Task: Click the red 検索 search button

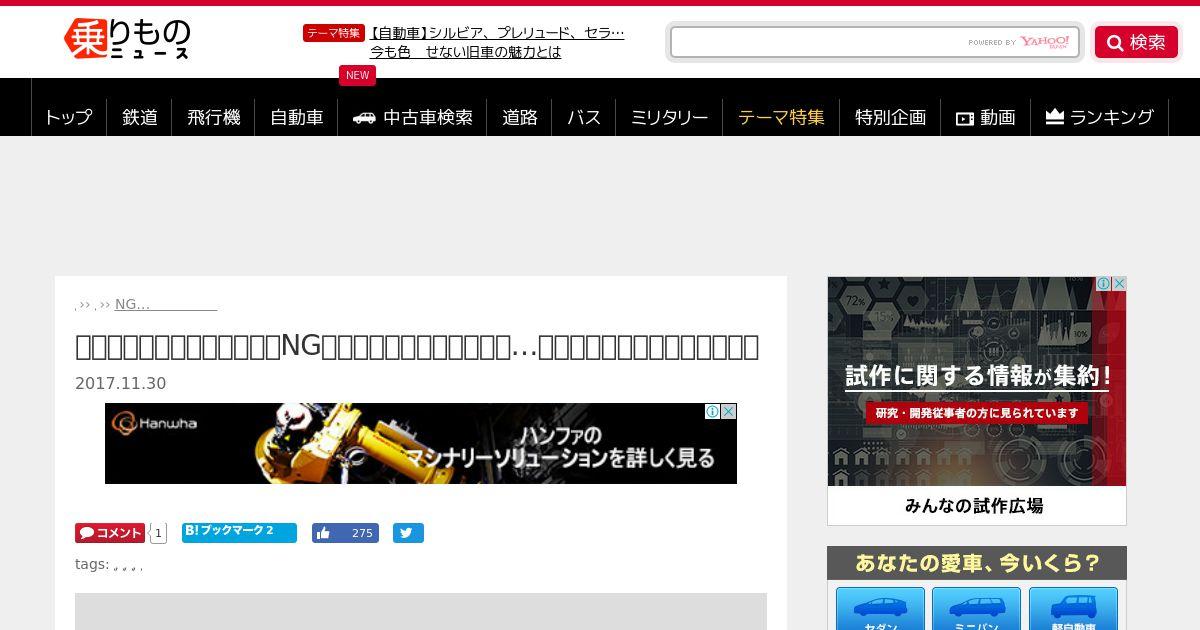Action: [1136, 42]
